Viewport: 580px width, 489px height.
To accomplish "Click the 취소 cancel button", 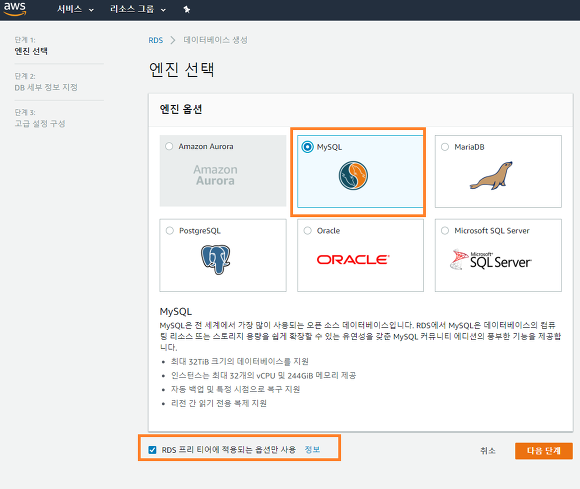I will (x=488, y=451).
